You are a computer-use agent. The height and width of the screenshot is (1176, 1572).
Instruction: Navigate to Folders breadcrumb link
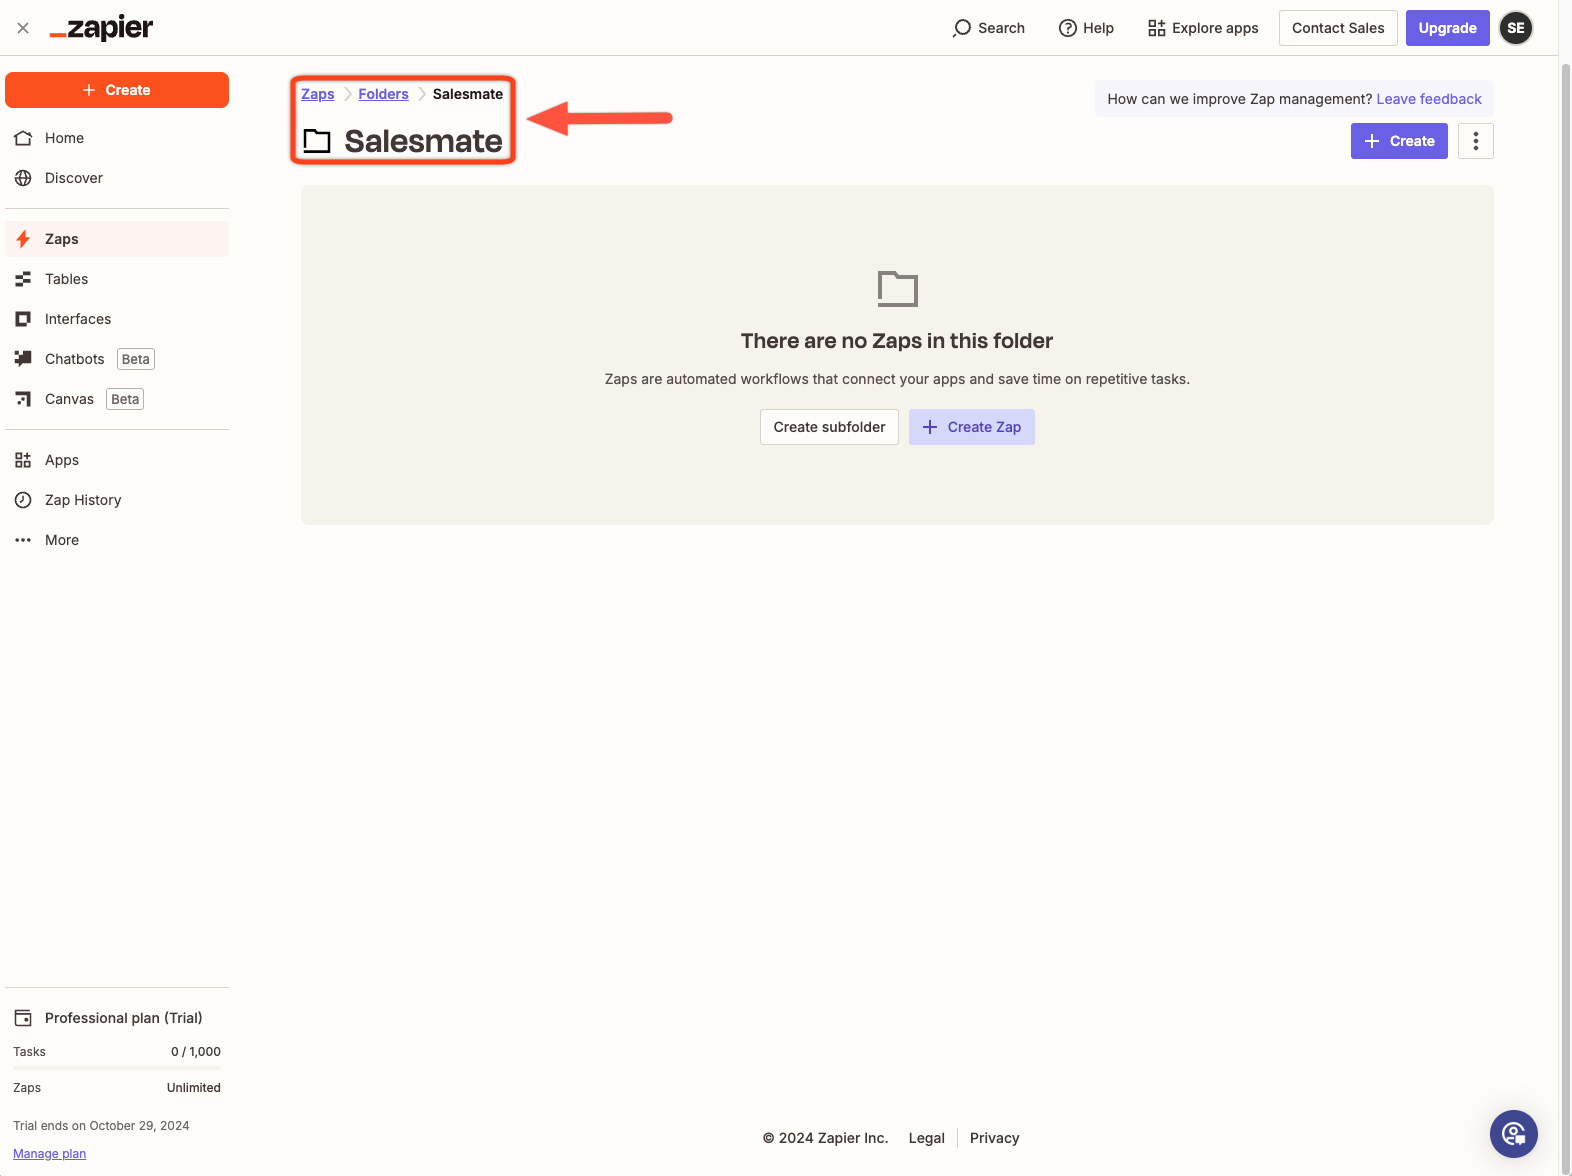pos(383,94)
